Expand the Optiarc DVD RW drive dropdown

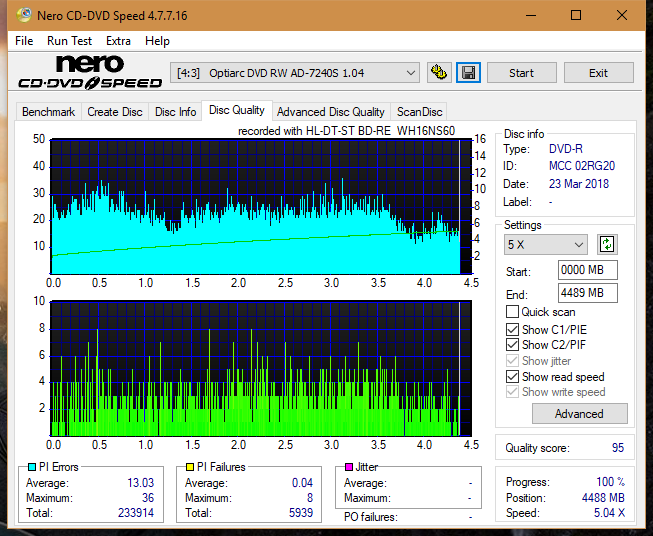[295, 73]
